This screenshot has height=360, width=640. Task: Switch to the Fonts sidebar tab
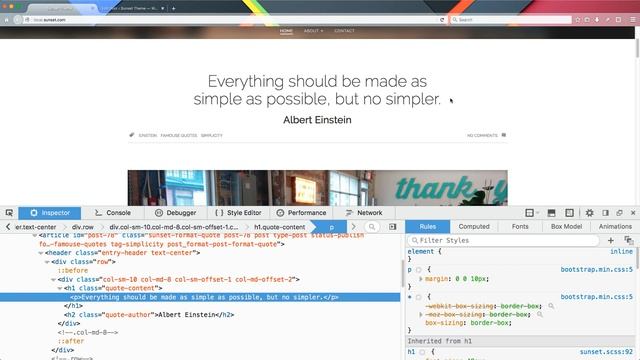tap(520, 227)
